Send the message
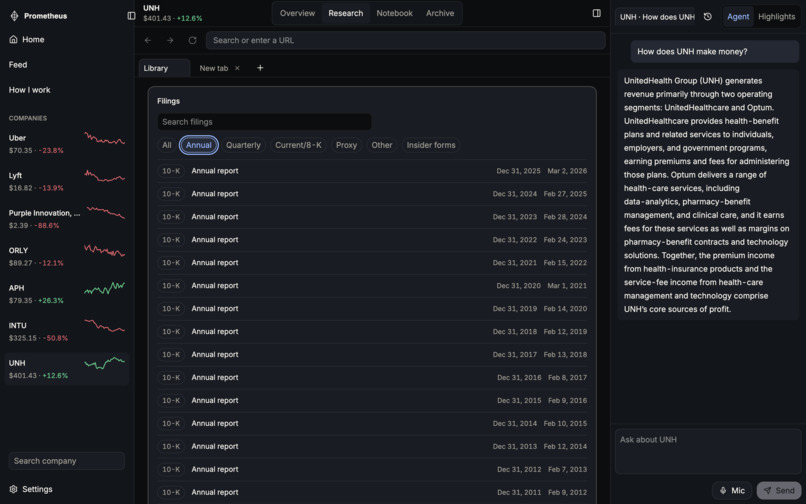806x504 pixels. coord(779,491)
